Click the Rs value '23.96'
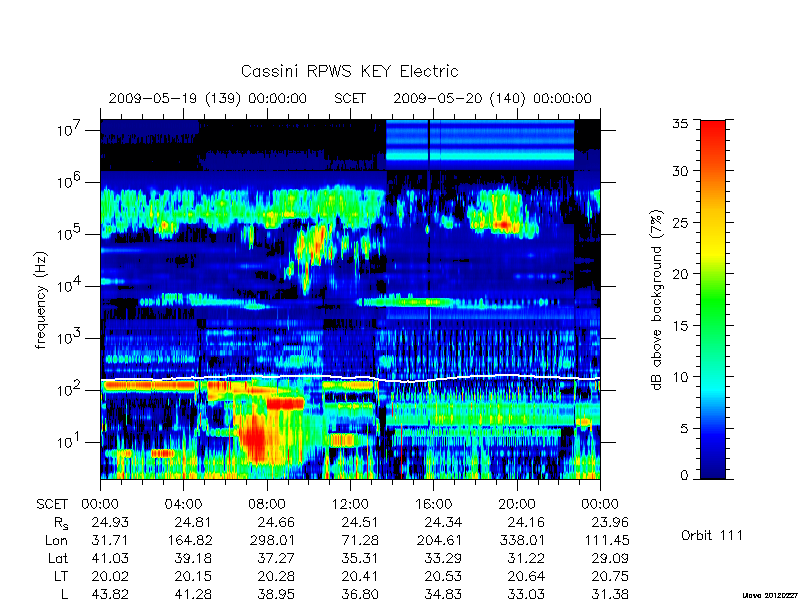Viewport: 800px width, 600px height. click(x=610, y=522)
